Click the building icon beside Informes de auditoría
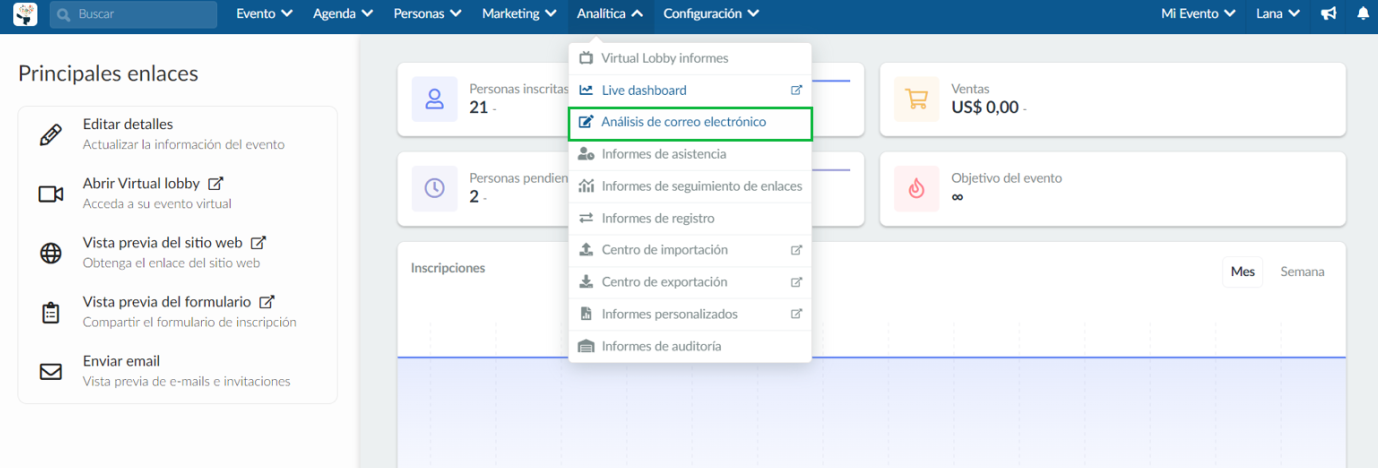The width and height of the screenshot is (1378, 468). (586, 346)
